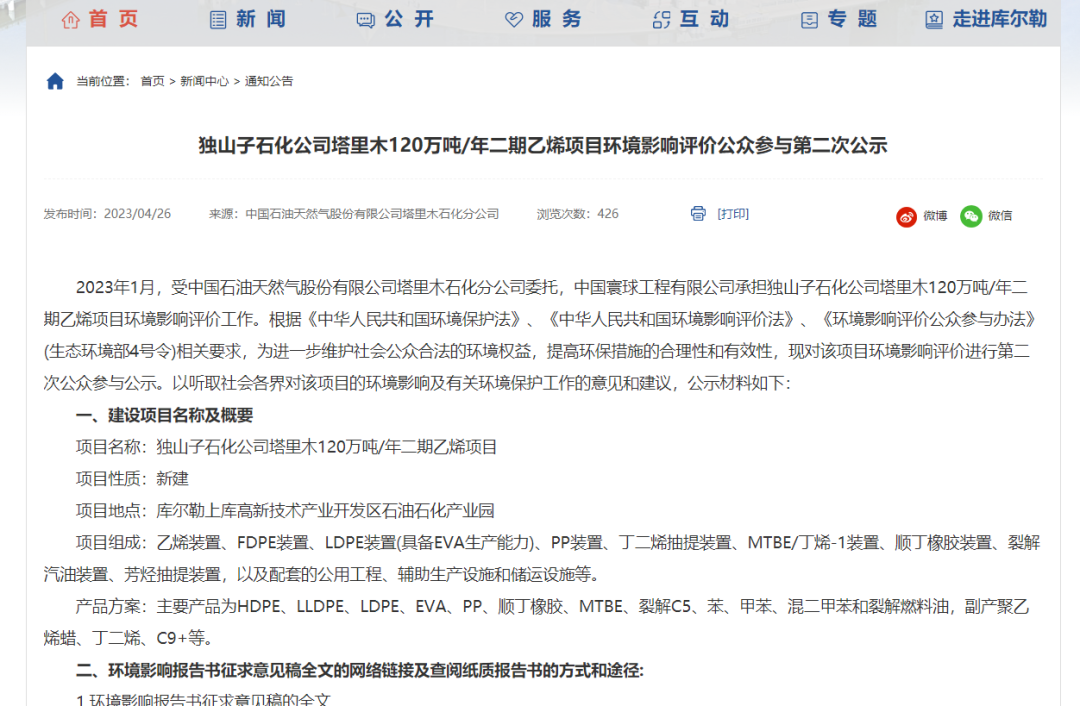This screenshot has width=1080, height=706.
Task: Click the home icon beside 首页 nav
Action: pos(70,20)
